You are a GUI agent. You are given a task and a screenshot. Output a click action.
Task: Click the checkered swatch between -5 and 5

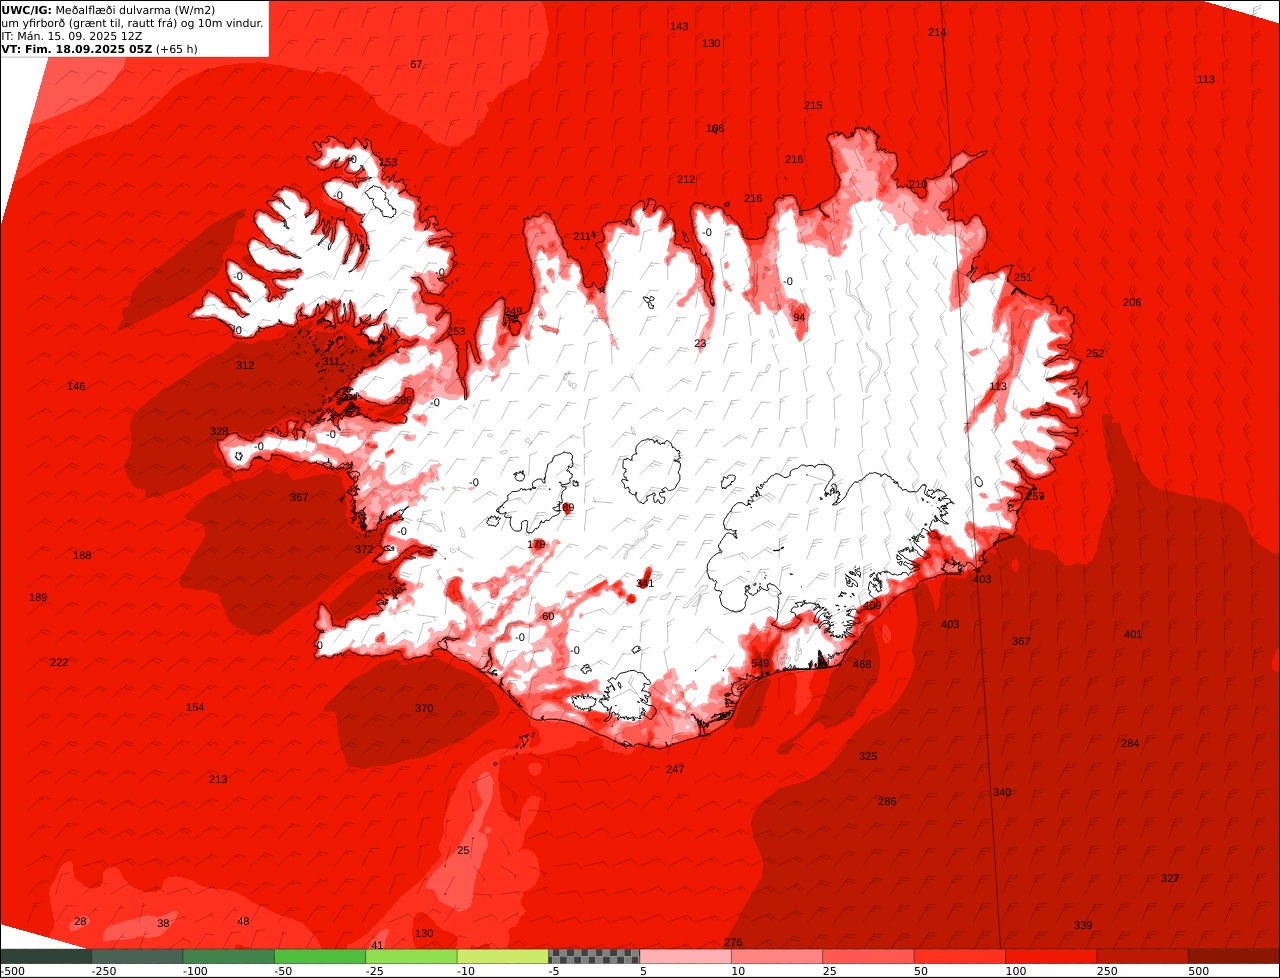(594, 957)
